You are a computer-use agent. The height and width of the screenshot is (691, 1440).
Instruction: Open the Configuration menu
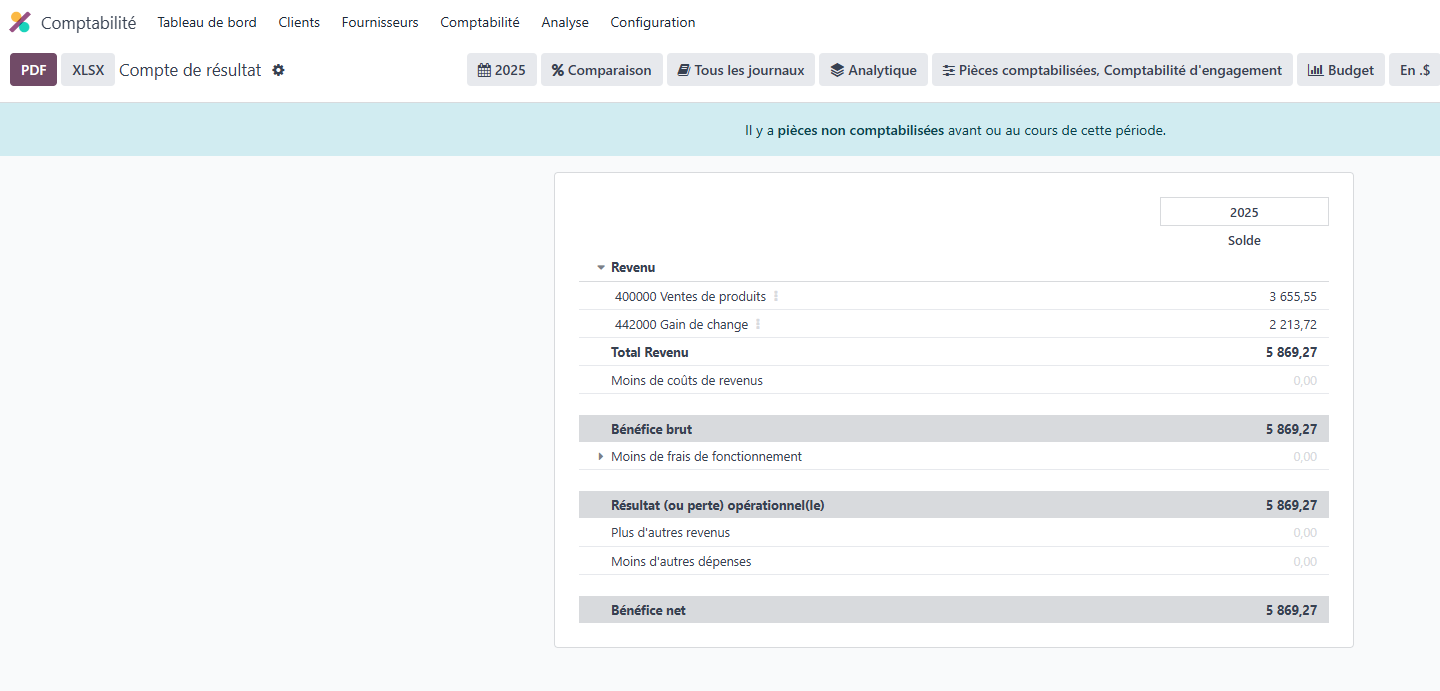coord(653,22)
